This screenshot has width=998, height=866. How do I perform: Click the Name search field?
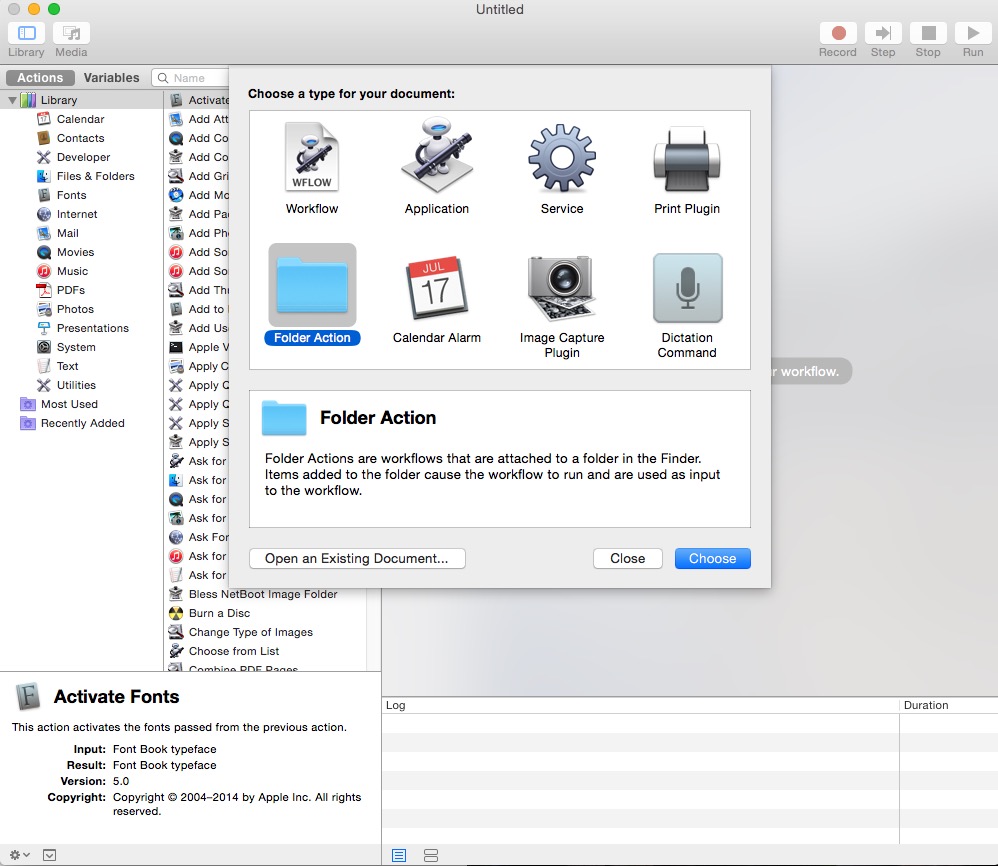tap(191, 78)
